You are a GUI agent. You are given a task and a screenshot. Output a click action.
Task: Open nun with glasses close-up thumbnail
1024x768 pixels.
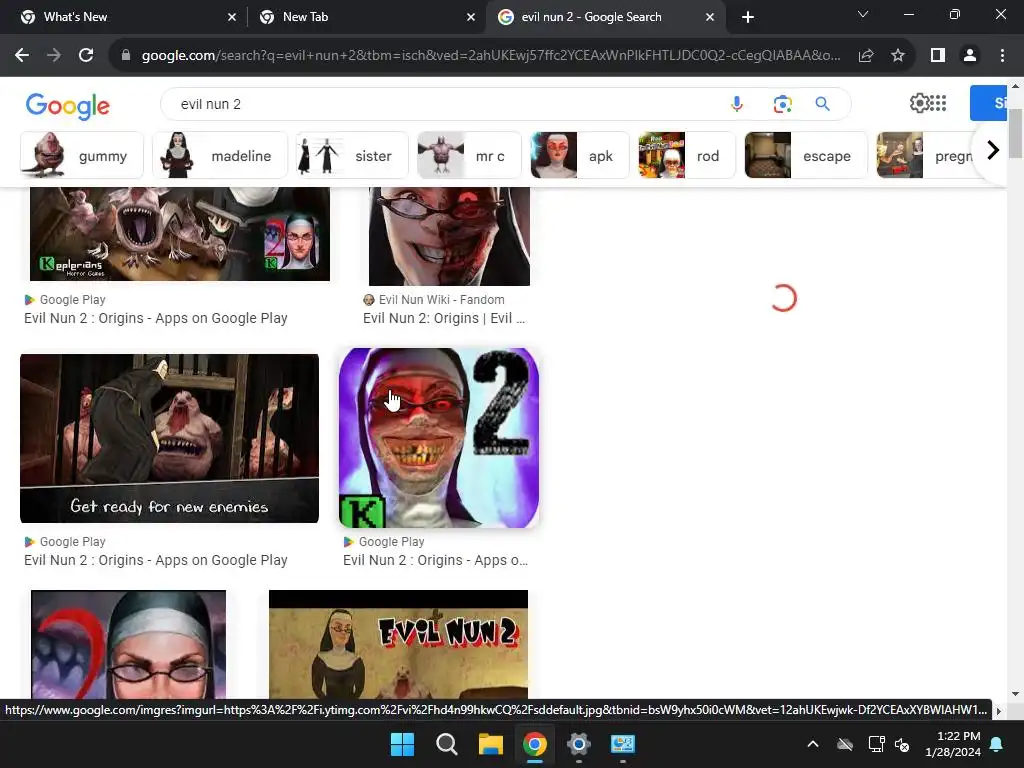point(129,645)
